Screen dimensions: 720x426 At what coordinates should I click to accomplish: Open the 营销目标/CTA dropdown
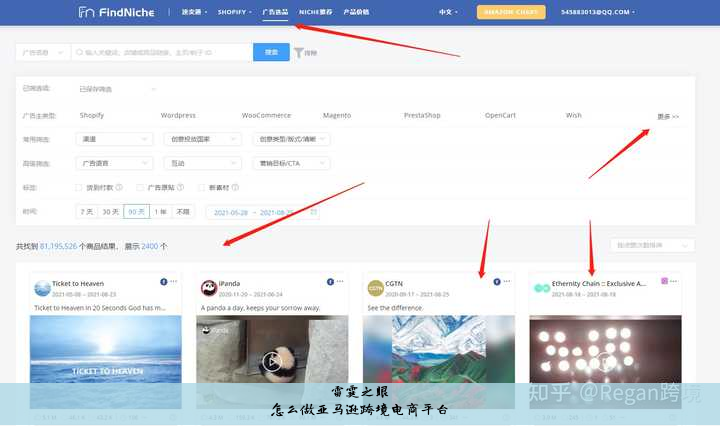[x=288, y=162]
